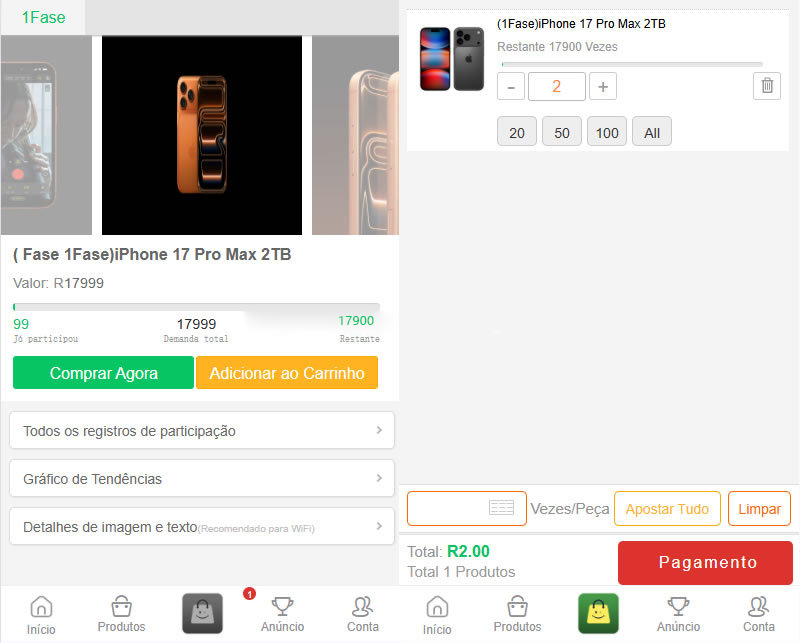The image size is (800, 643).
Task: Select the 100 quantity preset
Action: (x=607, y=132)
